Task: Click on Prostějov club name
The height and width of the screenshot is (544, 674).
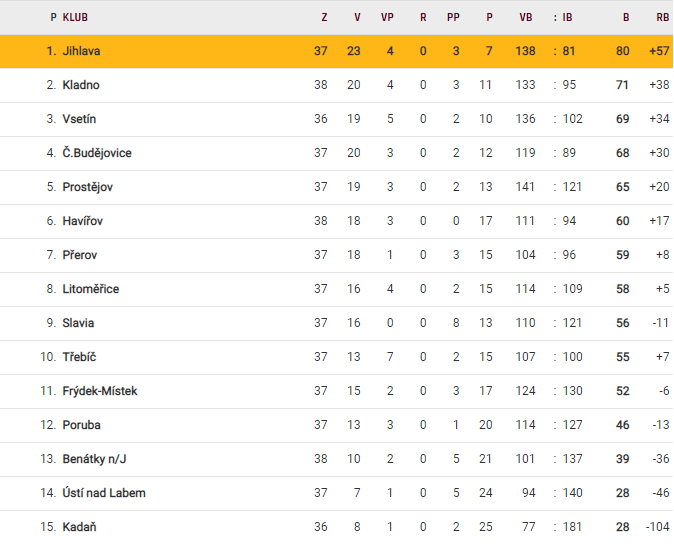Action: pyautogui.click(x=87, y=187)
